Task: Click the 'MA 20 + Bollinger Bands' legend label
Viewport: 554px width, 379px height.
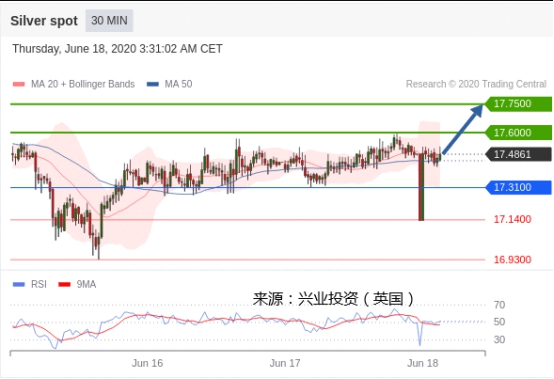Action: 83,84
